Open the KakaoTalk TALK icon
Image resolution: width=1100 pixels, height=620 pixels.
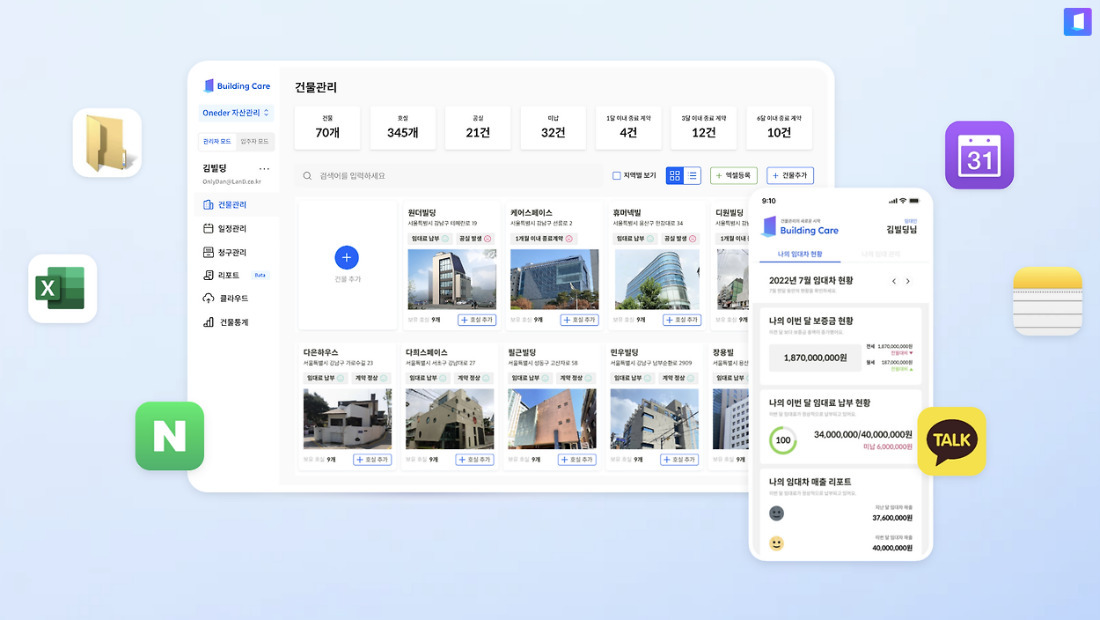(951, 441)
